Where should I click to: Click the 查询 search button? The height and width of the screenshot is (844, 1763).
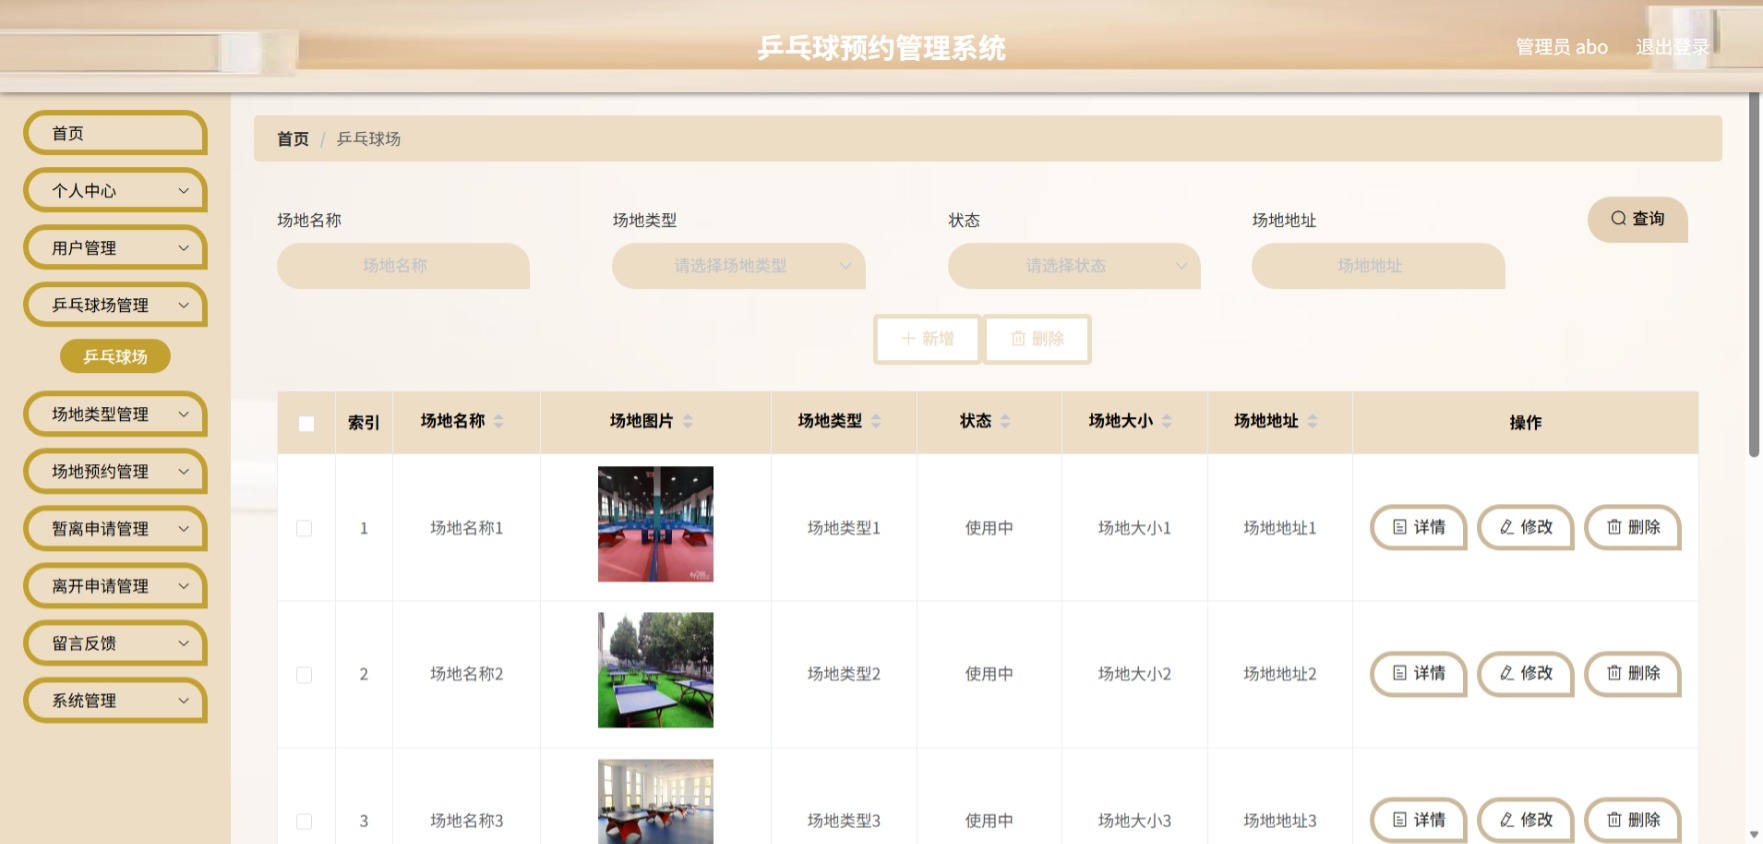(1637, 219)
